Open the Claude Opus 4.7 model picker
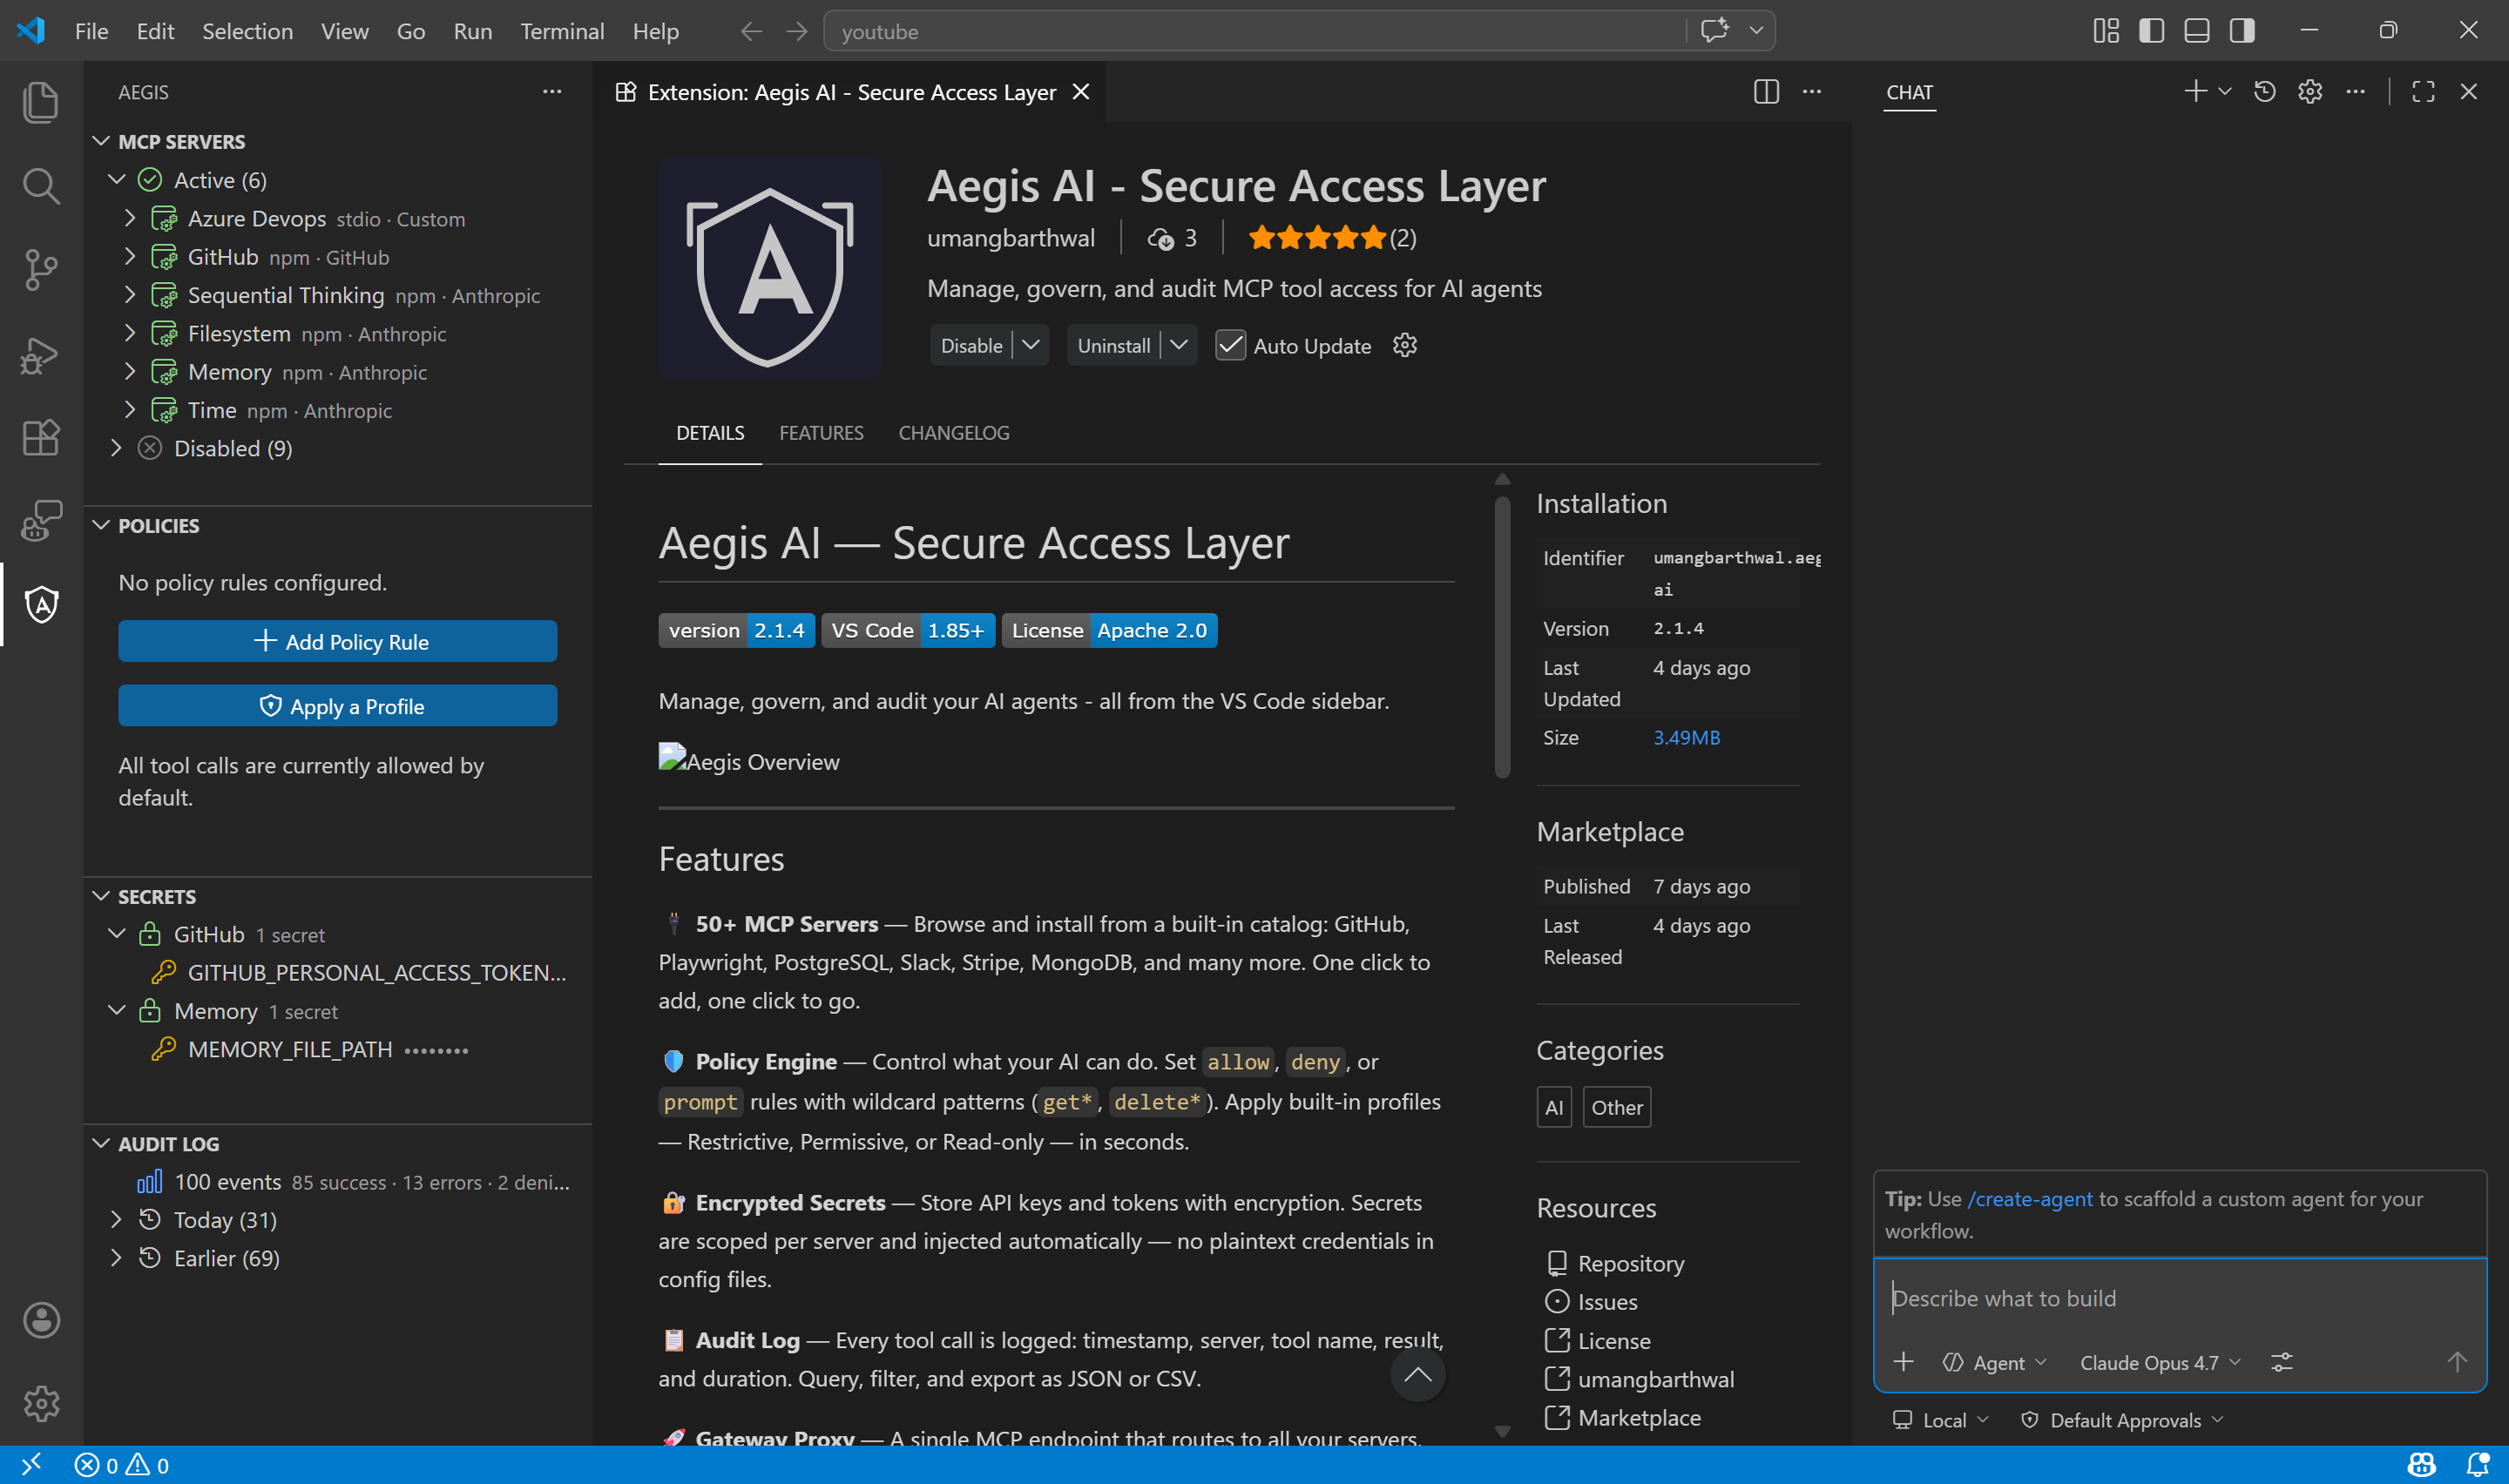2509x1484 pixels. pos(2161,1363)
